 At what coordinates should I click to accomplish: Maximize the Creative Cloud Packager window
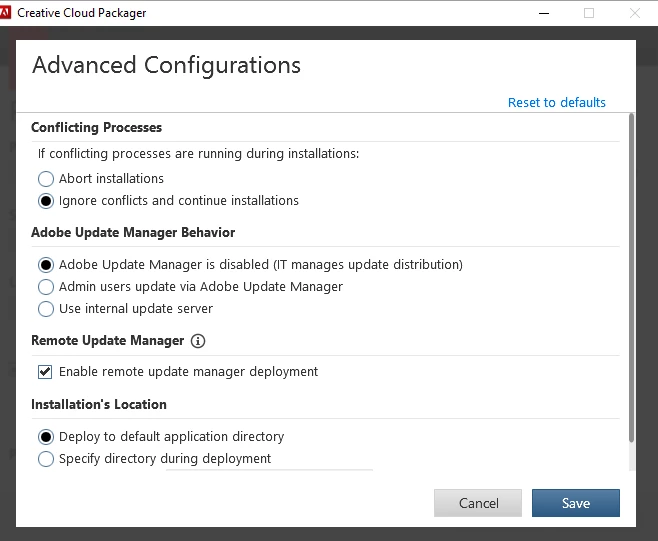point(589,12)
